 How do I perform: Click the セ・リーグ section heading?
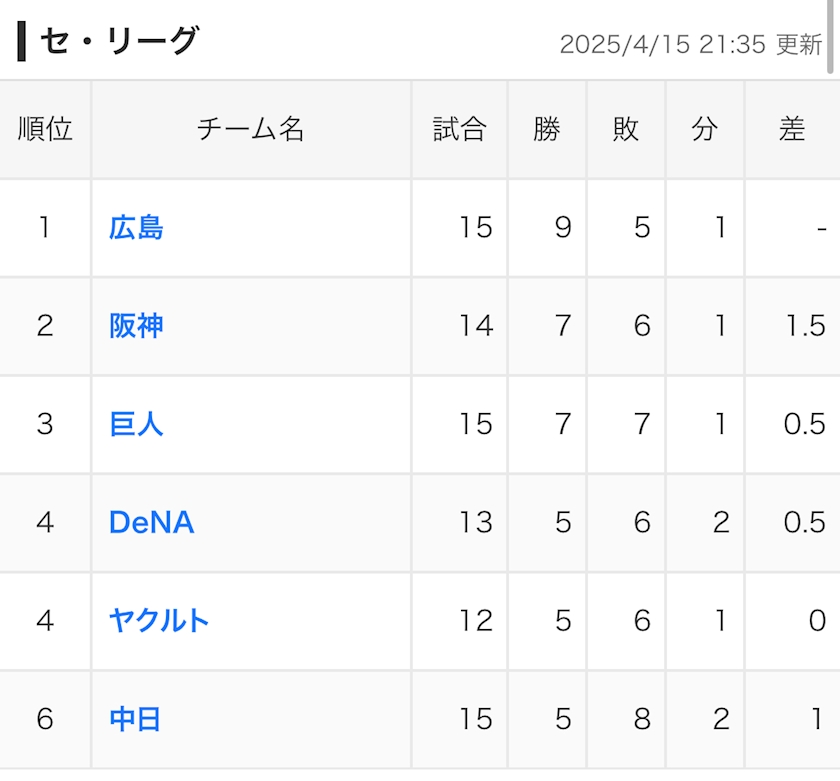pos(119,42)
